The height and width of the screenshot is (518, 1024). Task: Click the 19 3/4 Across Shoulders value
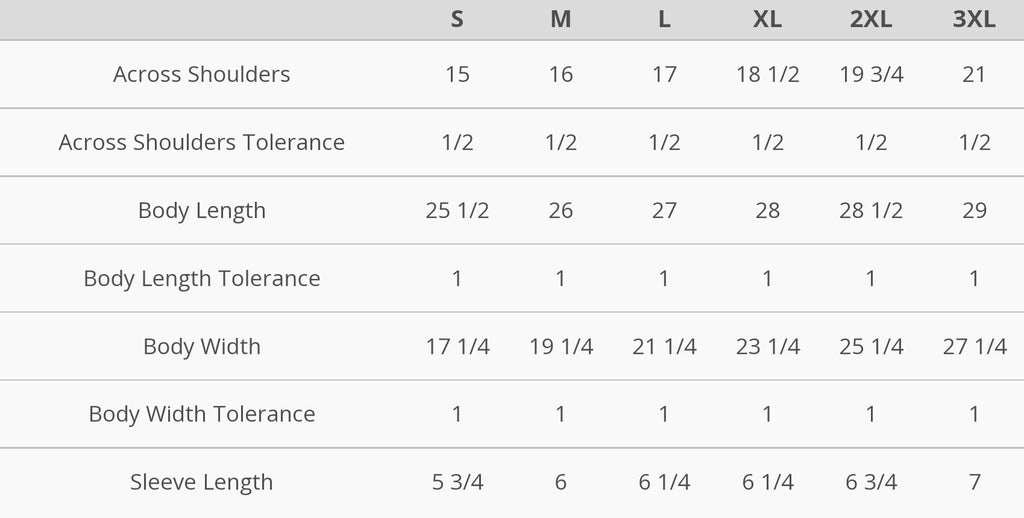pyautogui.click(x=871, y=74)
